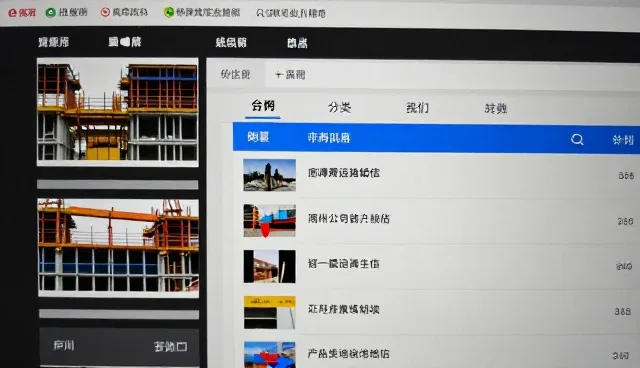
Task: Open the bookmark with the green circular icon
Action: [66, 12]
